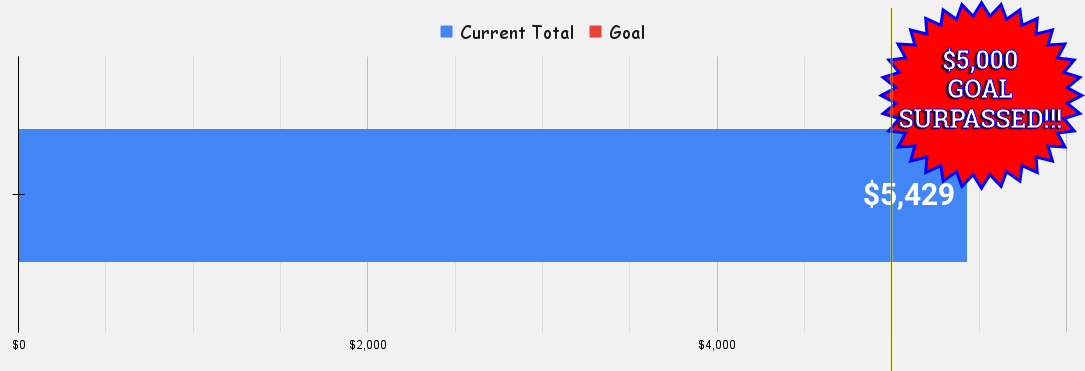Click the blue Current Total bar
1085x371 pixels.
coord(492,195)
